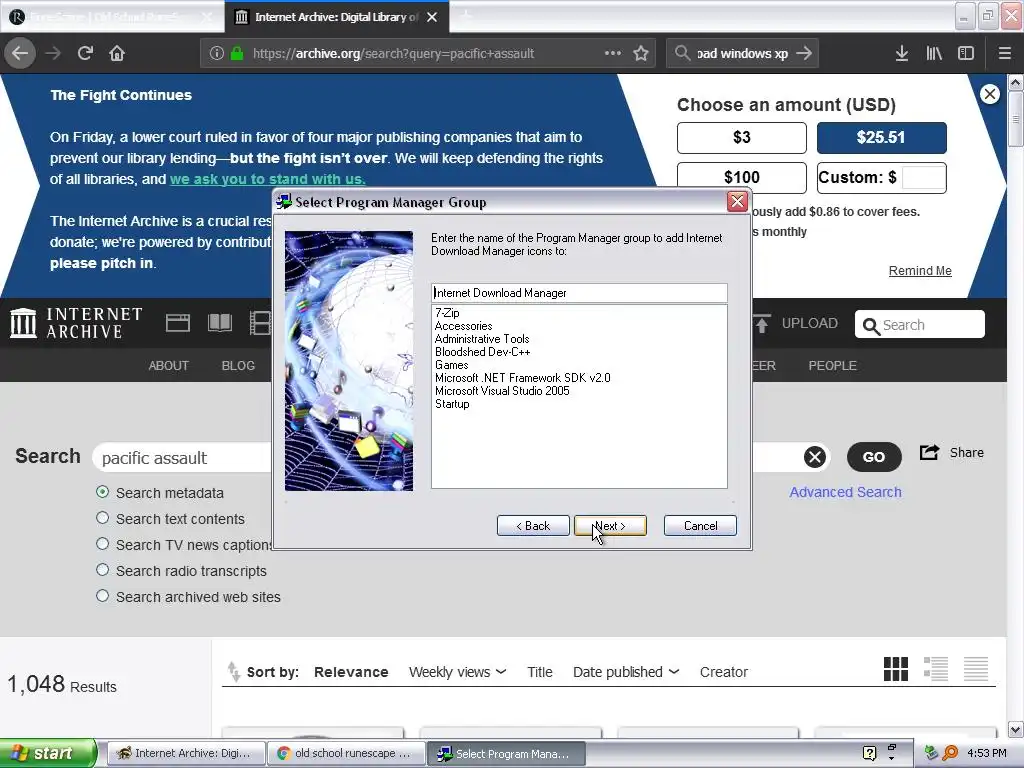Screen dimensions: 1024x768
Task: Open PEOPLE navigation menu item
Action: click(x=832, y=366)
